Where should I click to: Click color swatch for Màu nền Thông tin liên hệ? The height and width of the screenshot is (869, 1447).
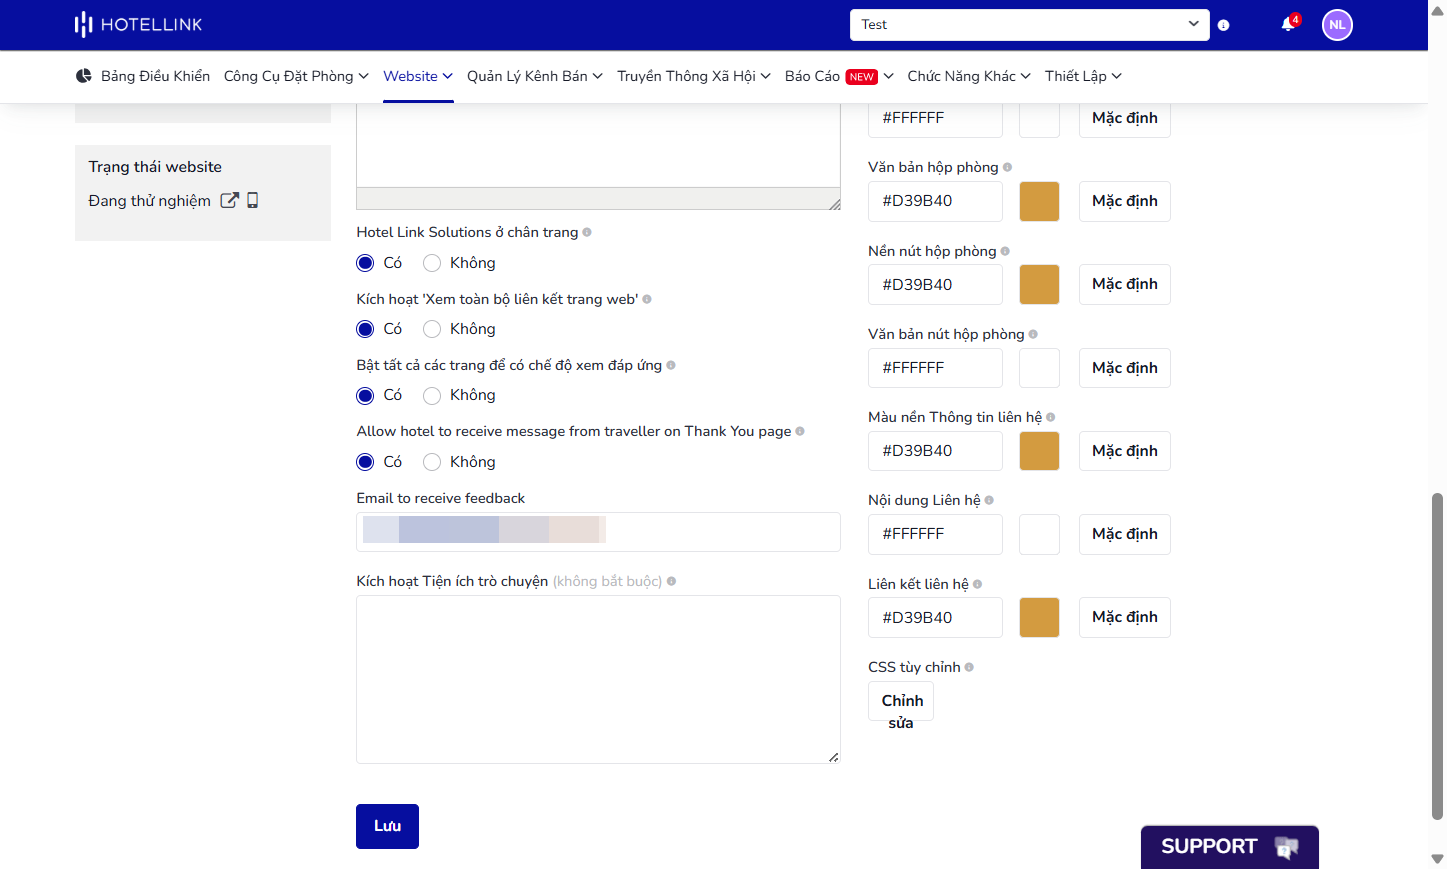coord(1039,451)
